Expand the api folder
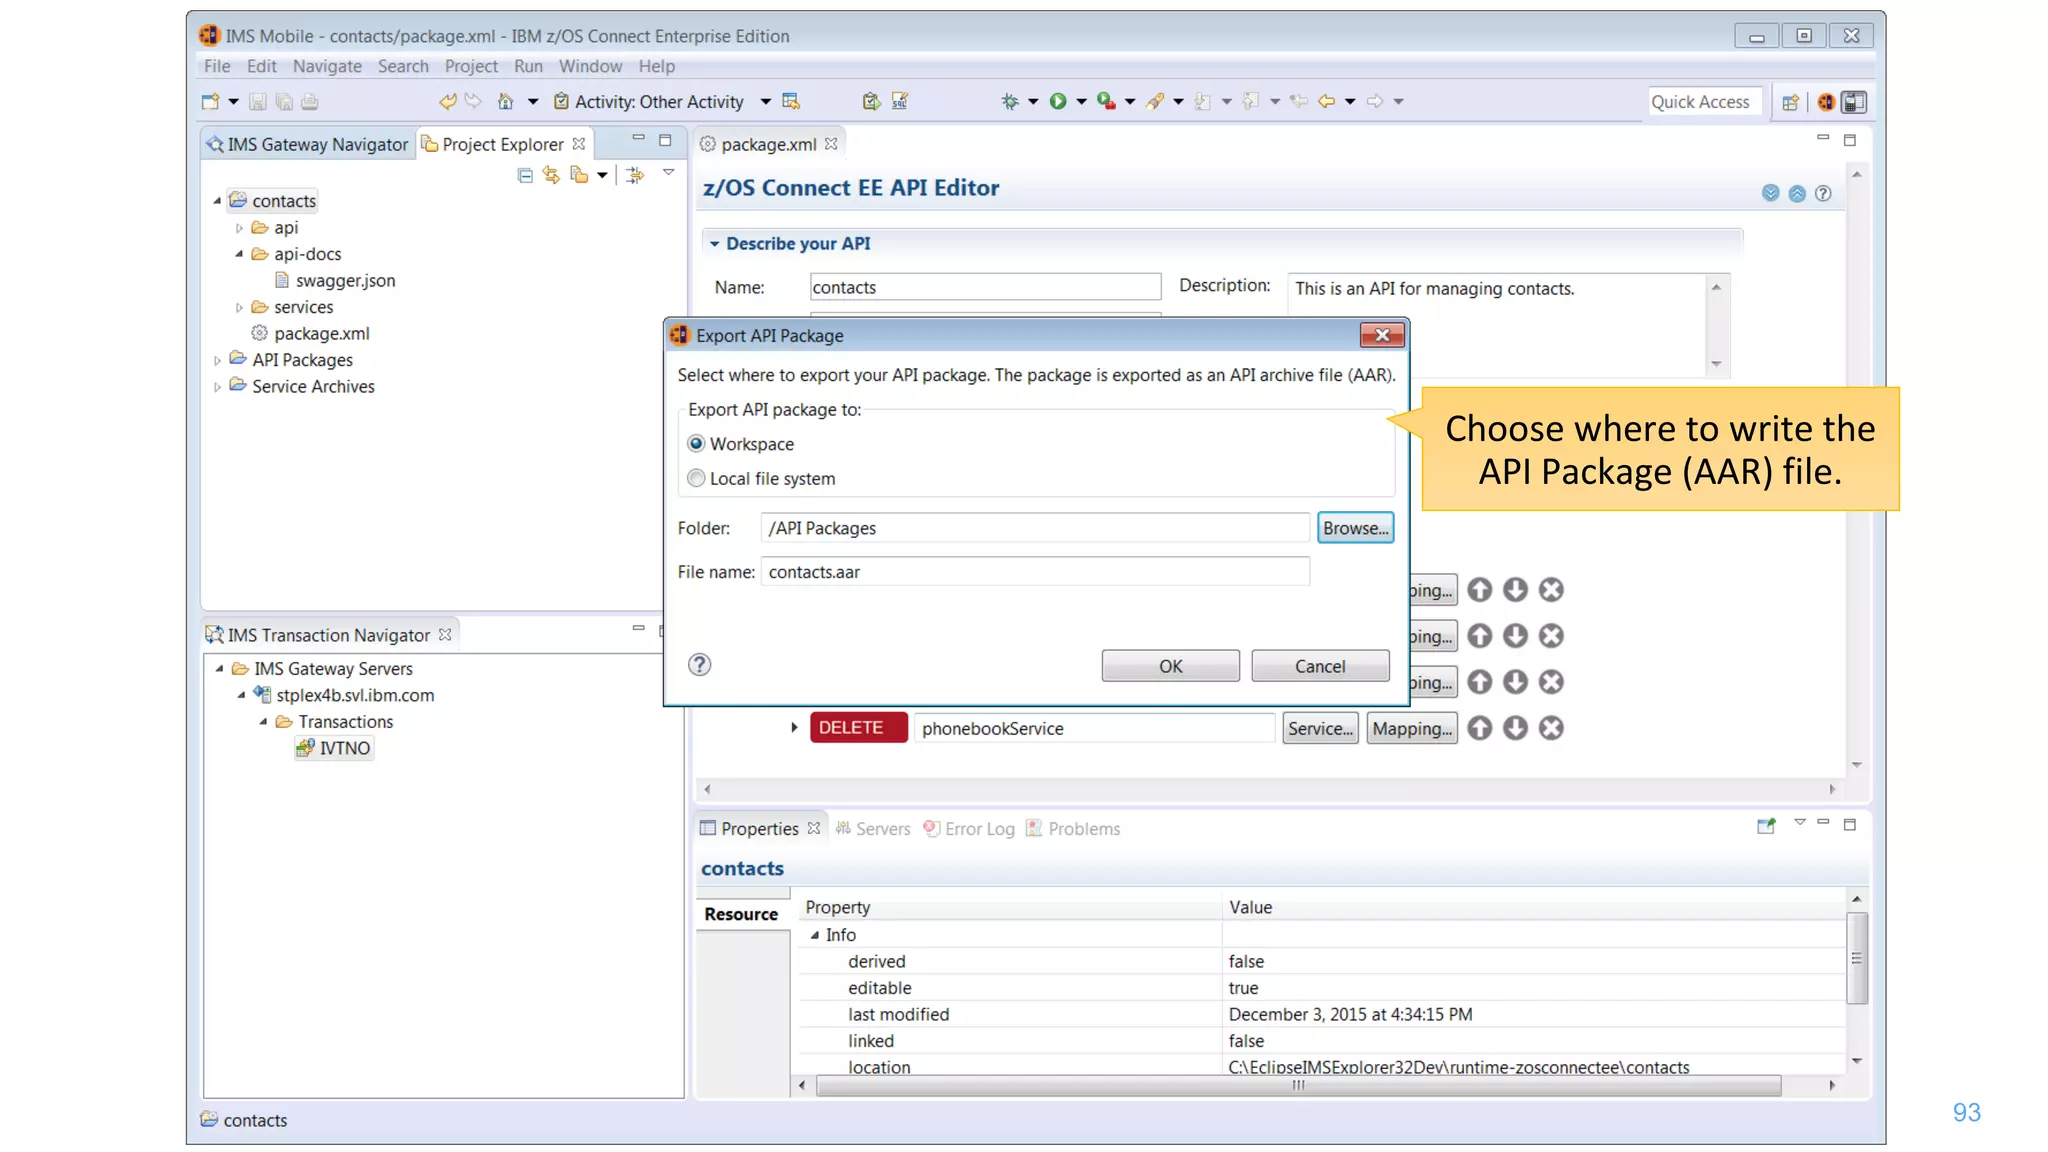Image resolution: width=2048 pixels, height=1152 pixels. click(x=239, y=228)
